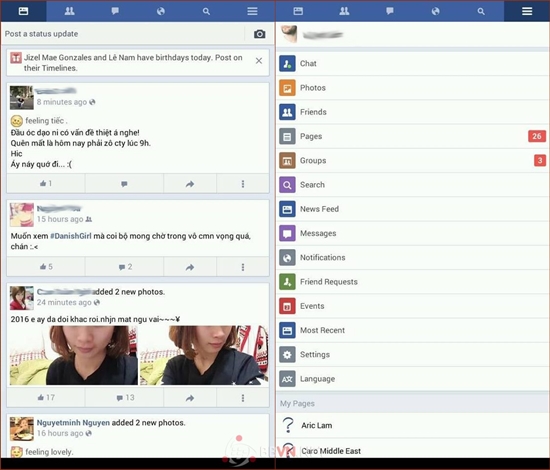Open Photos from side menu
Viewport: 550px width, 470px height.
coord(413,88)
